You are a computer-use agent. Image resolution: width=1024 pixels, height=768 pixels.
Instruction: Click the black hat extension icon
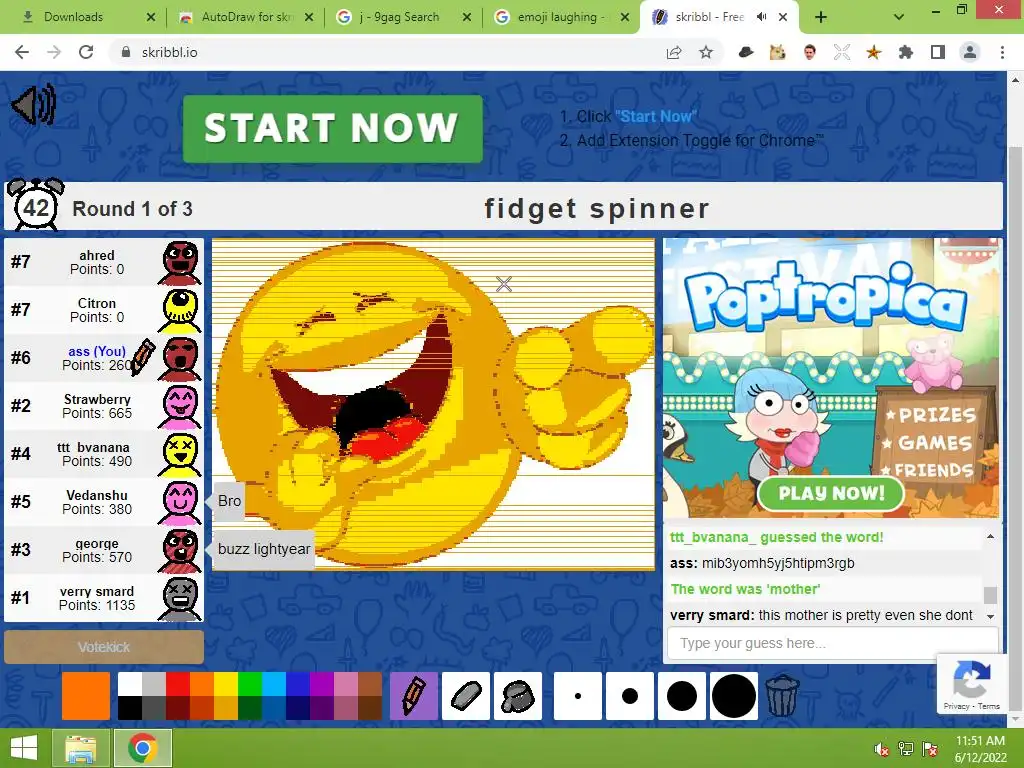tap(745, 52)
